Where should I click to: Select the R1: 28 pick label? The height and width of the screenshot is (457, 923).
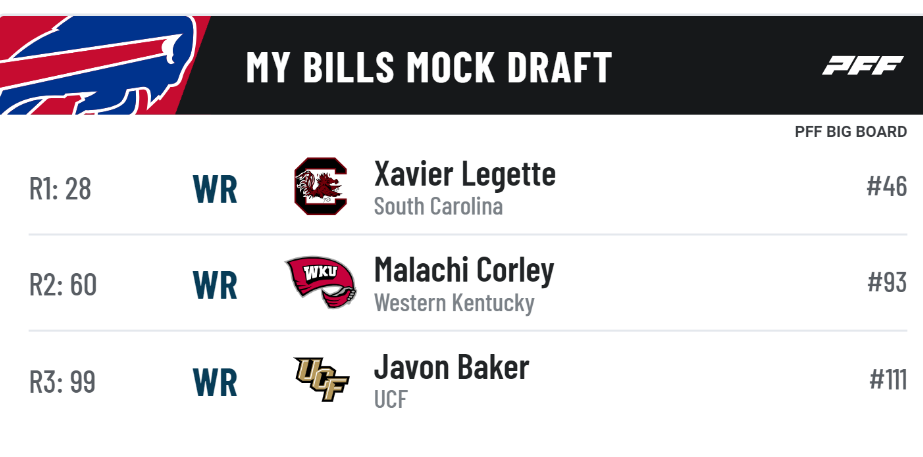click(x=60, y=189)
